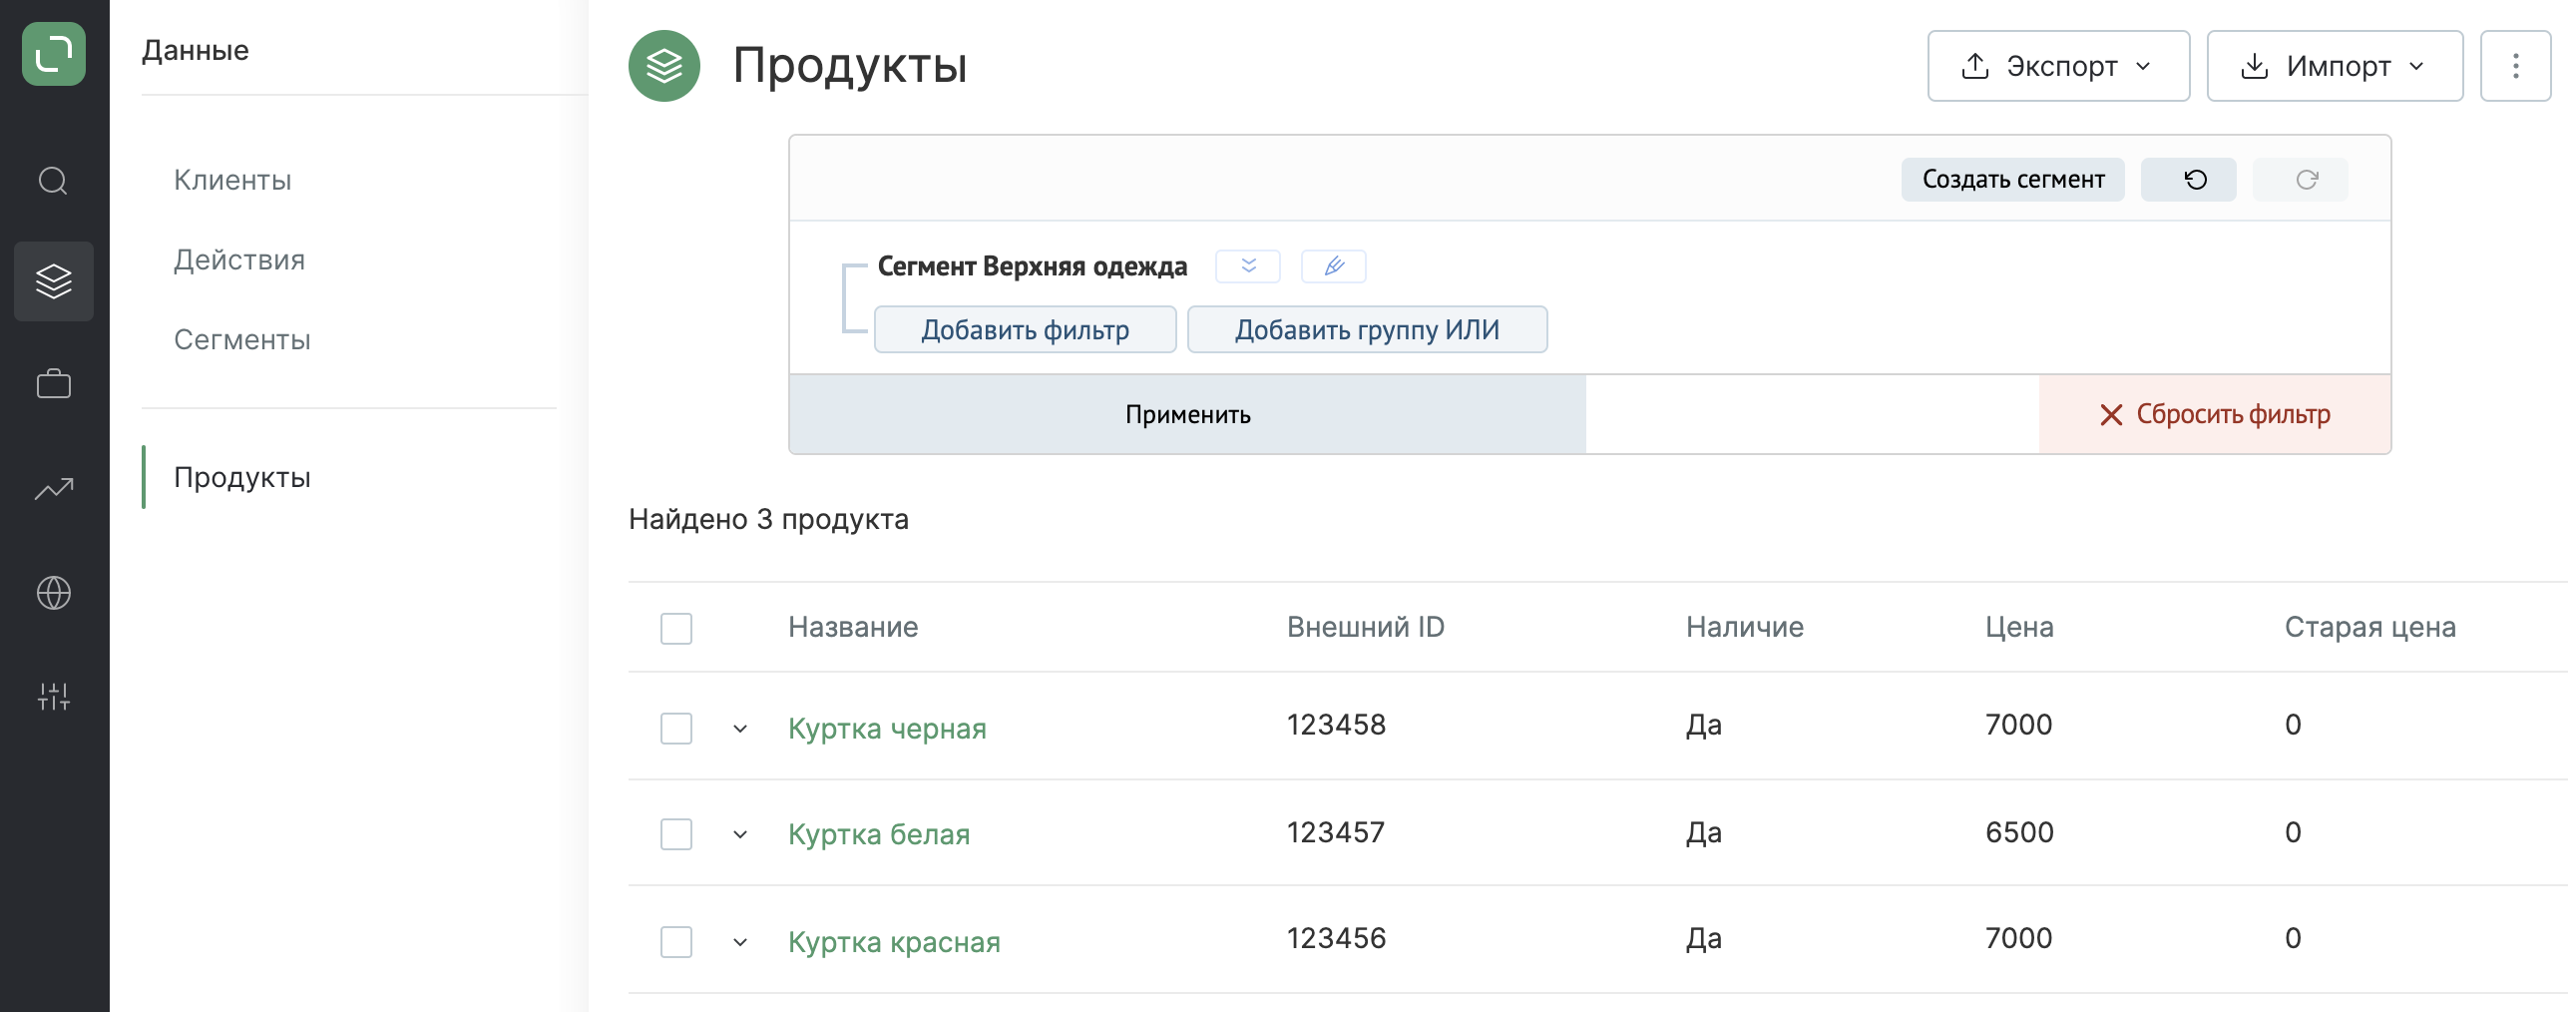Click Сбросить фильтр button

point(2214,414)
